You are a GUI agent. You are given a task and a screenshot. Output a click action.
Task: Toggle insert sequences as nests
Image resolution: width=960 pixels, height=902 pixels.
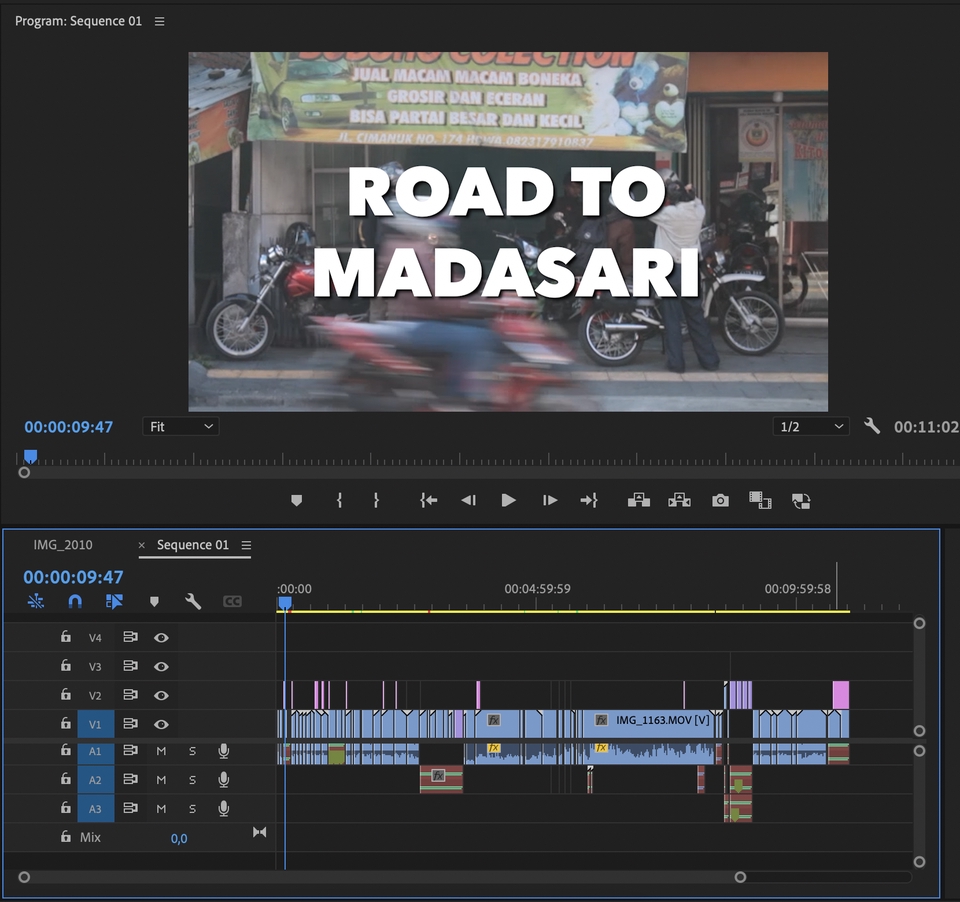pyautogui.click(x=36, y=601)
